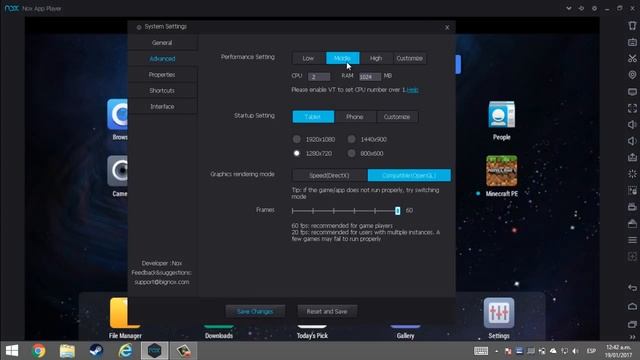Click the Downloads app label
This screenshot has width=640, height=360.
pyautogui.click(x=219, y=336)
